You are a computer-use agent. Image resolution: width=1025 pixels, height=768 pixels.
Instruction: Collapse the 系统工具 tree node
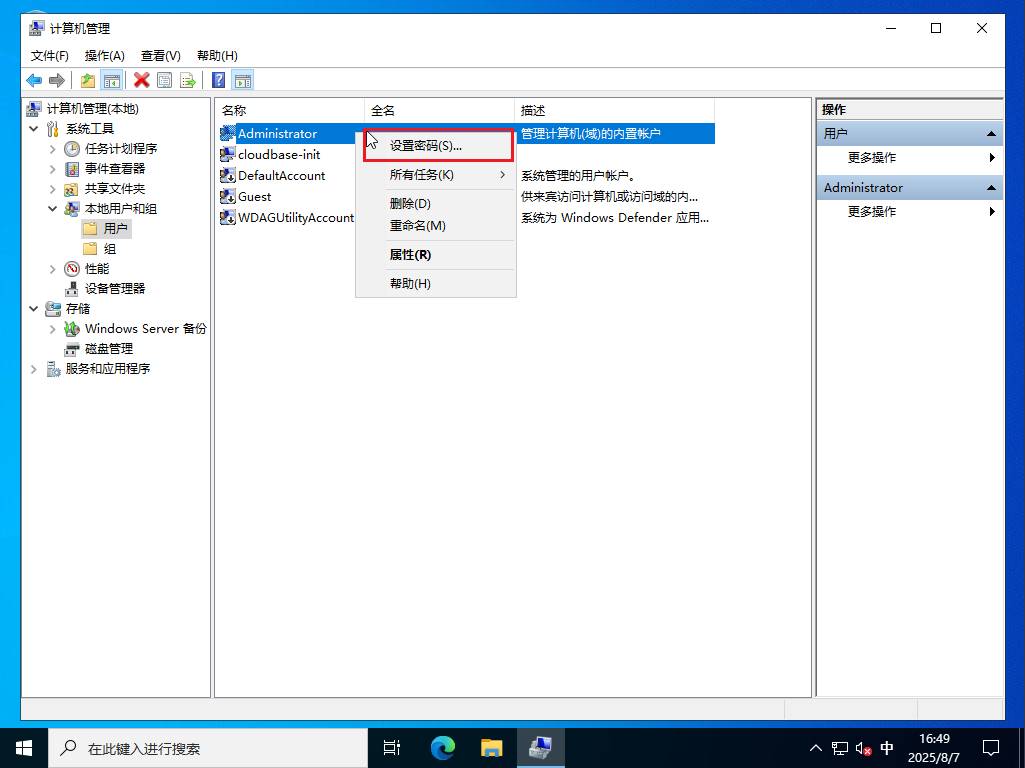34,129
